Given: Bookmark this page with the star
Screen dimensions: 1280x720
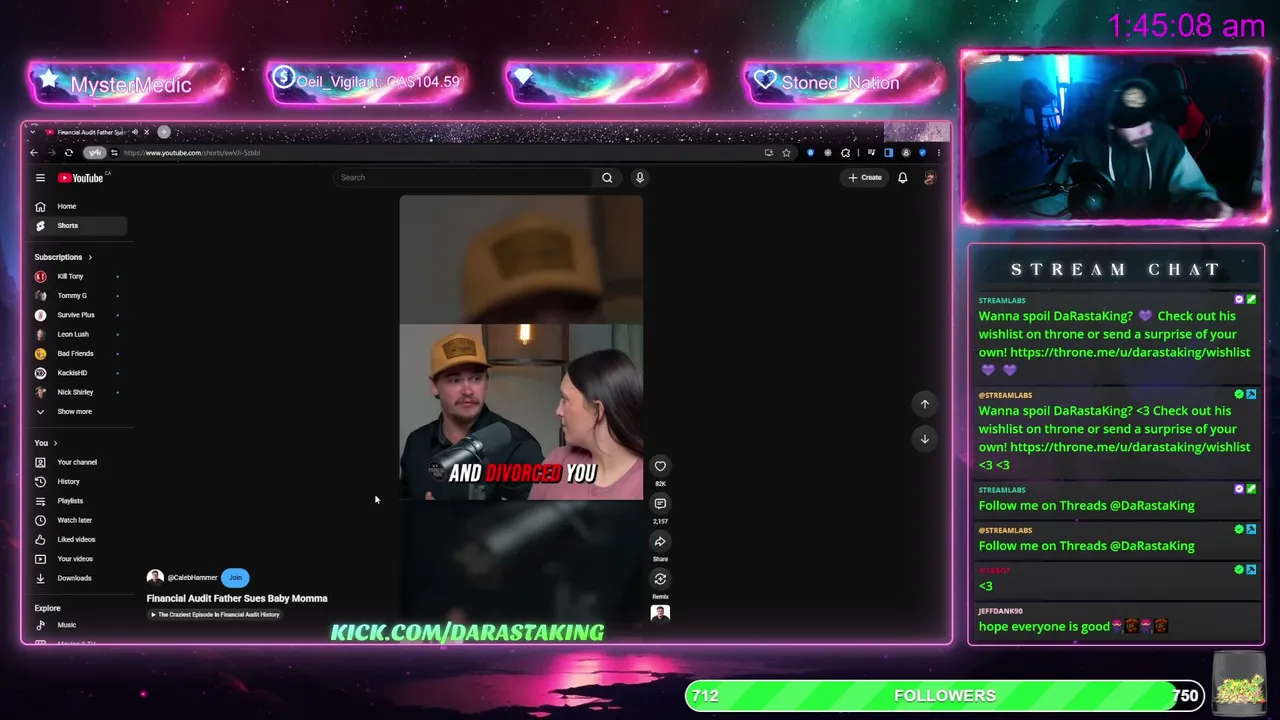Looking at the screenshot, I should 786,153.
